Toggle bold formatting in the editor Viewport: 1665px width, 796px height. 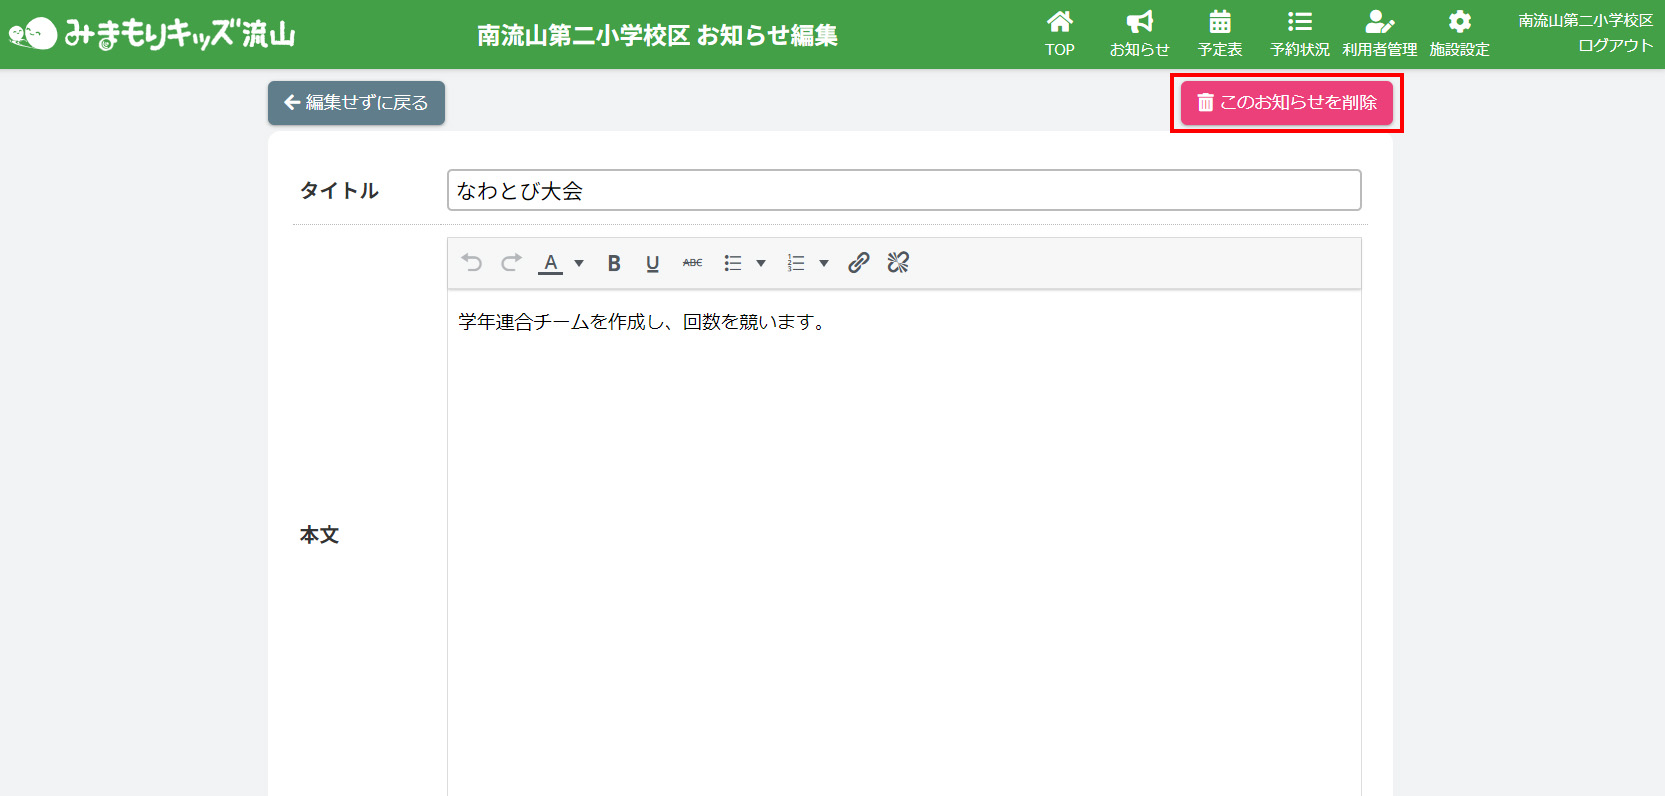pos(614,263)
